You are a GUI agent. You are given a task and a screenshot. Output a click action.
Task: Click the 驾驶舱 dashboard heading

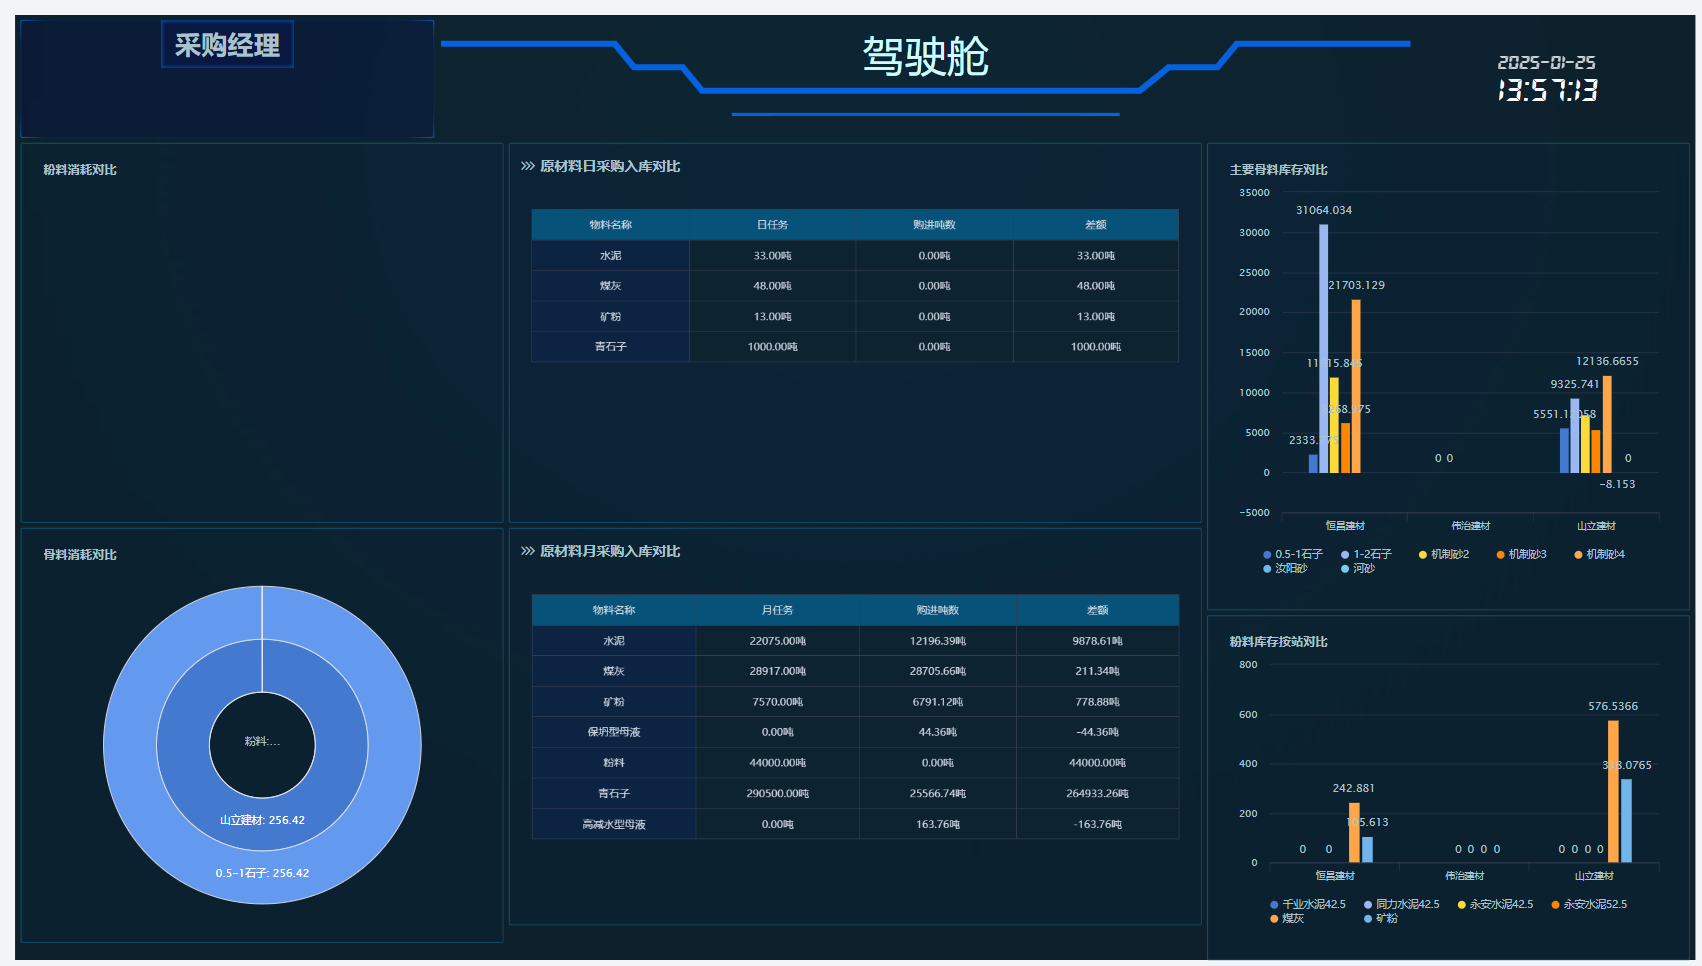click(x=925, y=56)
